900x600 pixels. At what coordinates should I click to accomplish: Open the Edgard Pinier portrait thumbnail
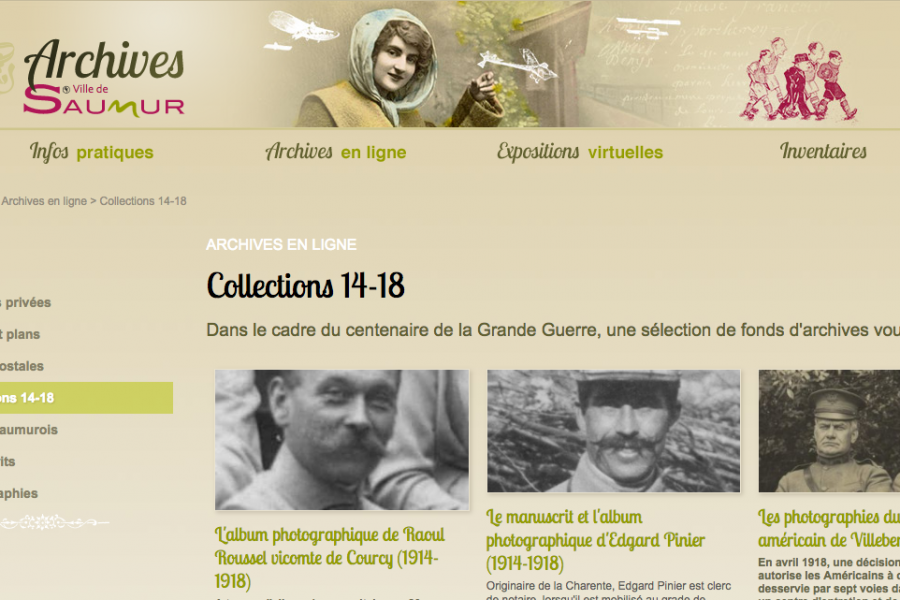pyautogui.click(x=614, y=431)
